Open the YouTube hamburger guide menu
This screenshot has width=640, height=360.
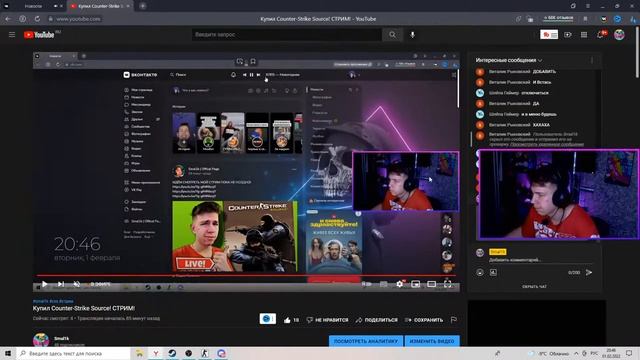(12, 35)
